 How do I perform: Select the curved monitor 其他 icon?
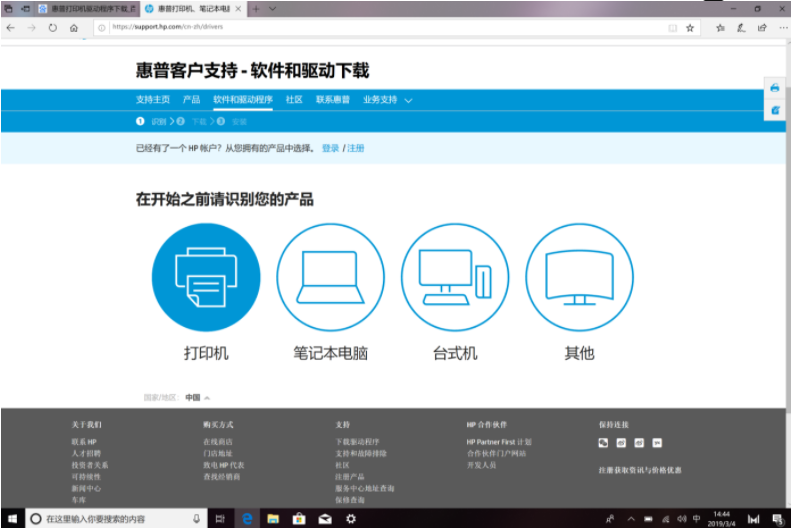pos(579,277)
